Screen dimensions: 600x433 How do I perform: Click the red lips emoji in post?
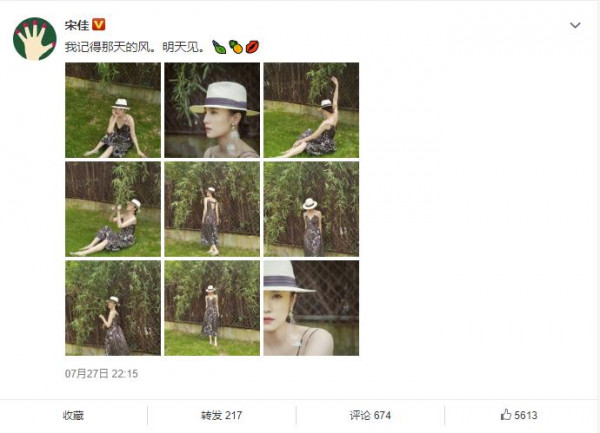coord(252,47)
